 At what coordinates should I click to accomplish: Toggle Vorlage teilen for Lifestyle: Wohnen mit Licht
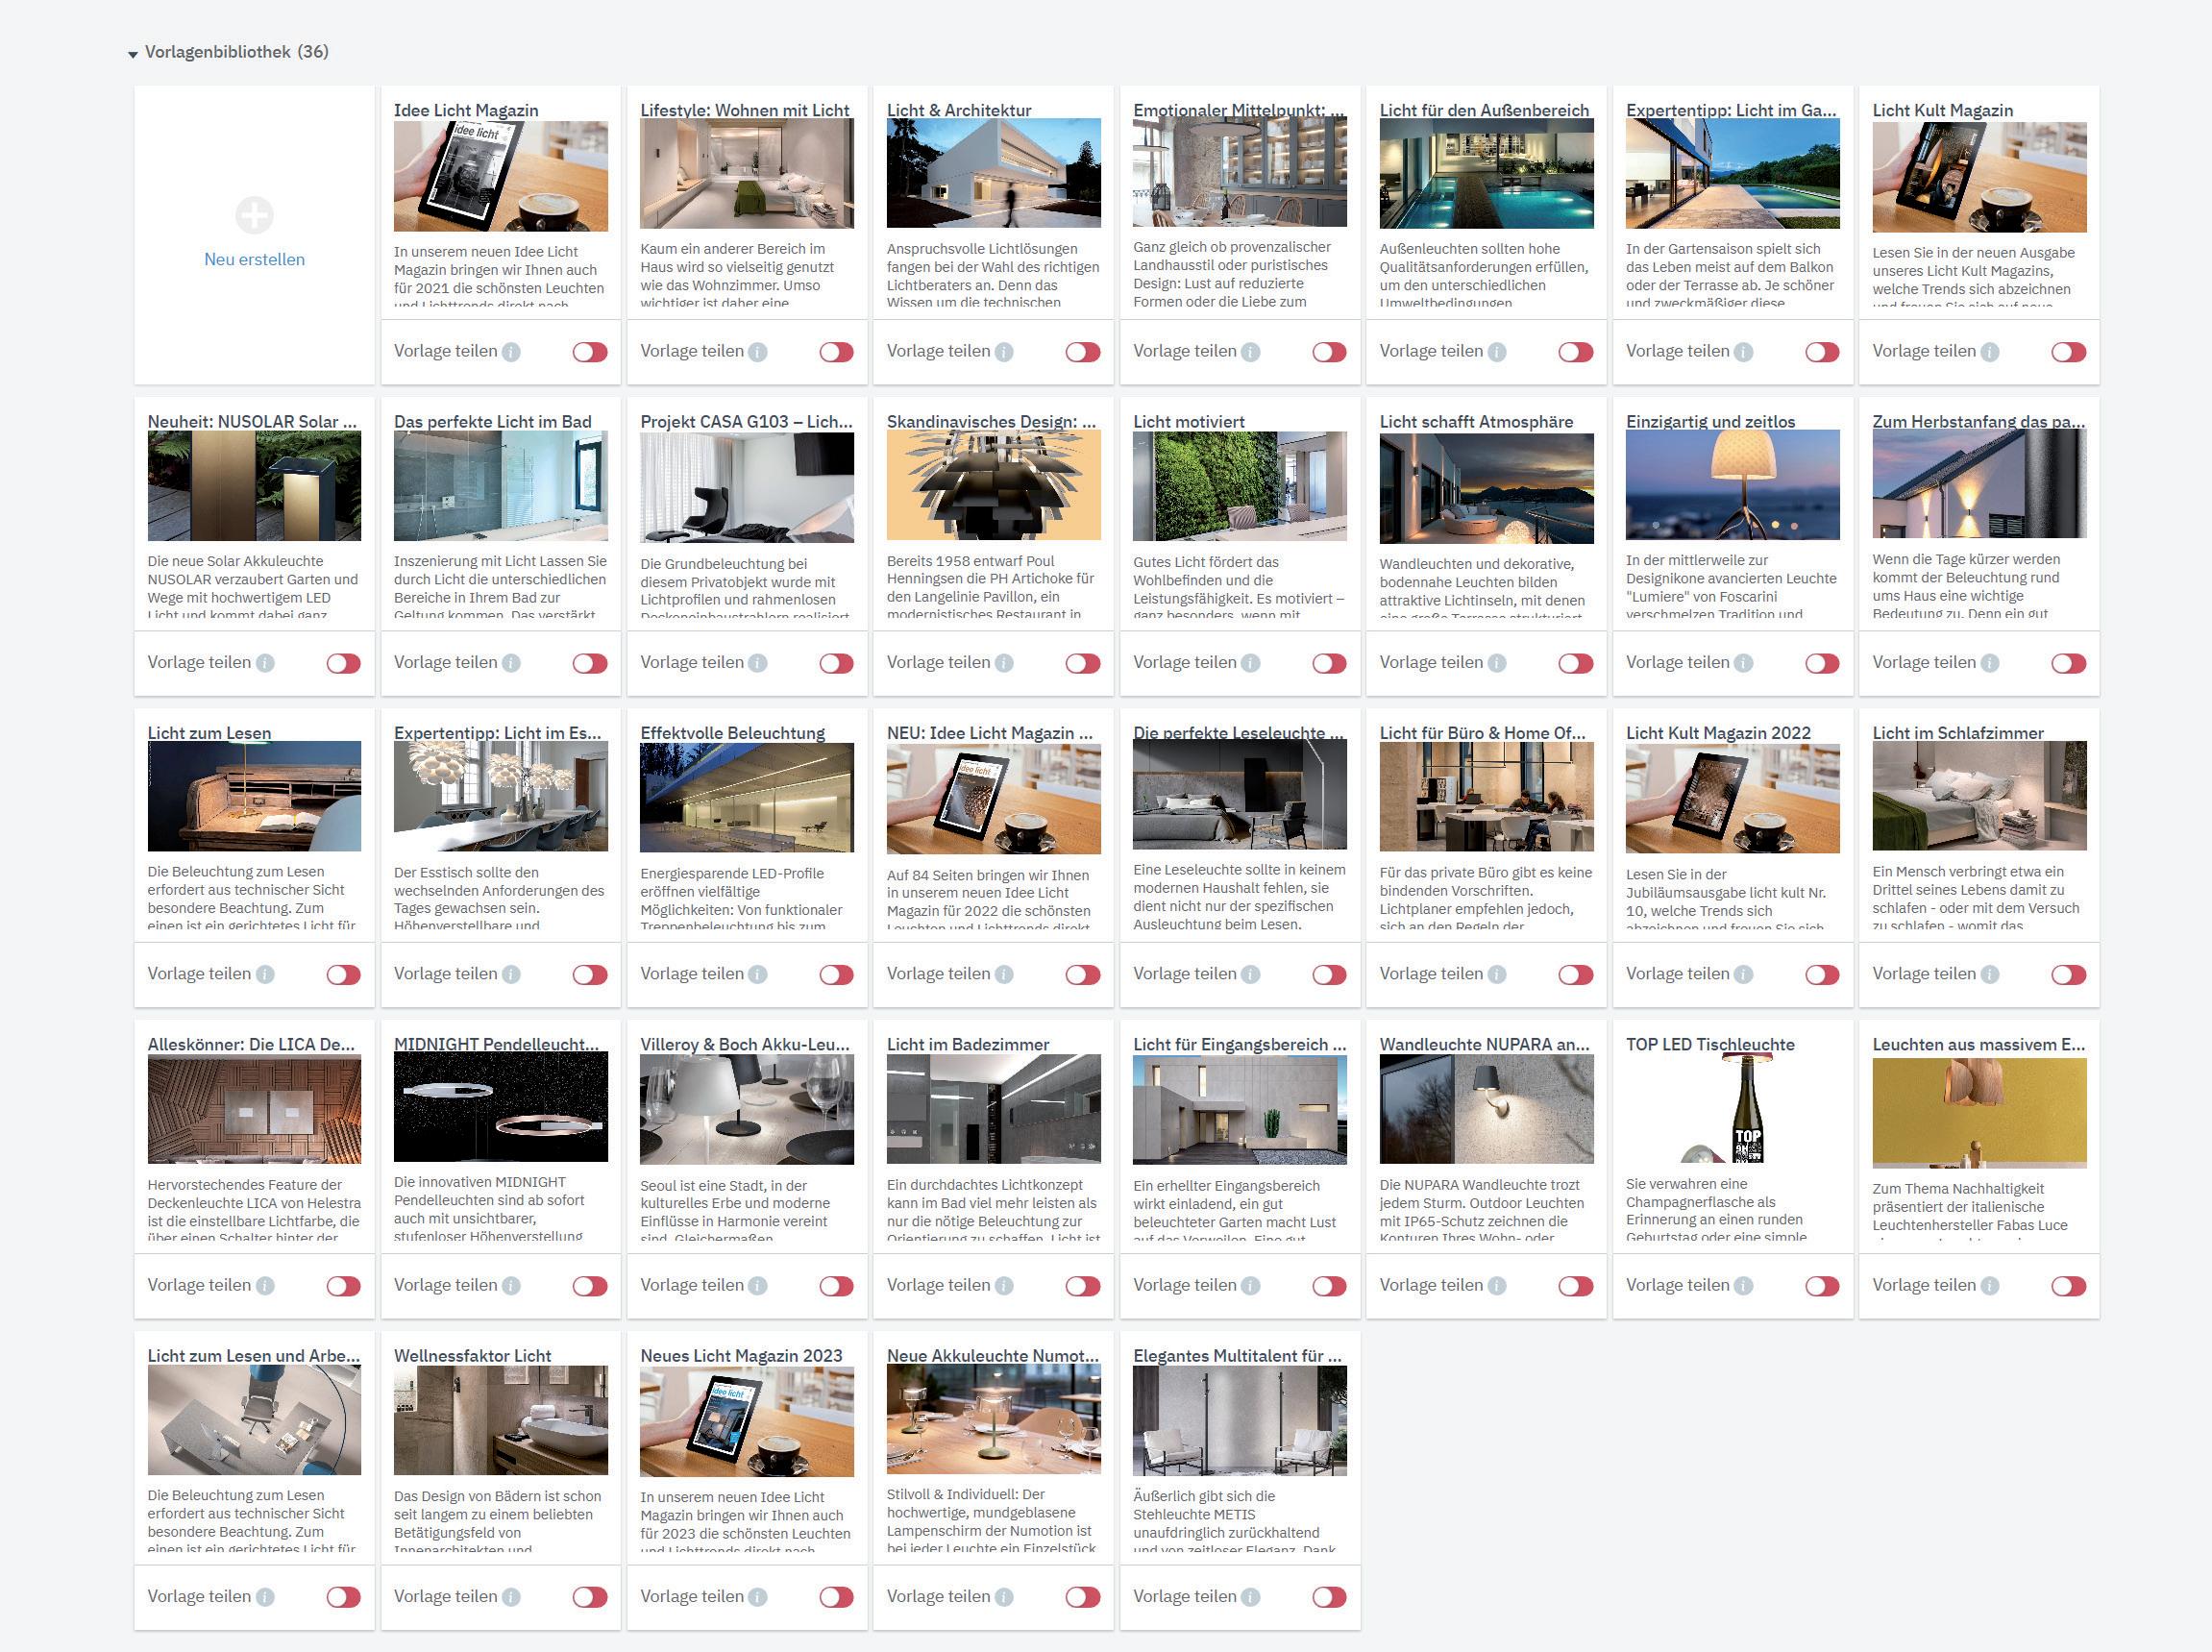pos(836,352)
